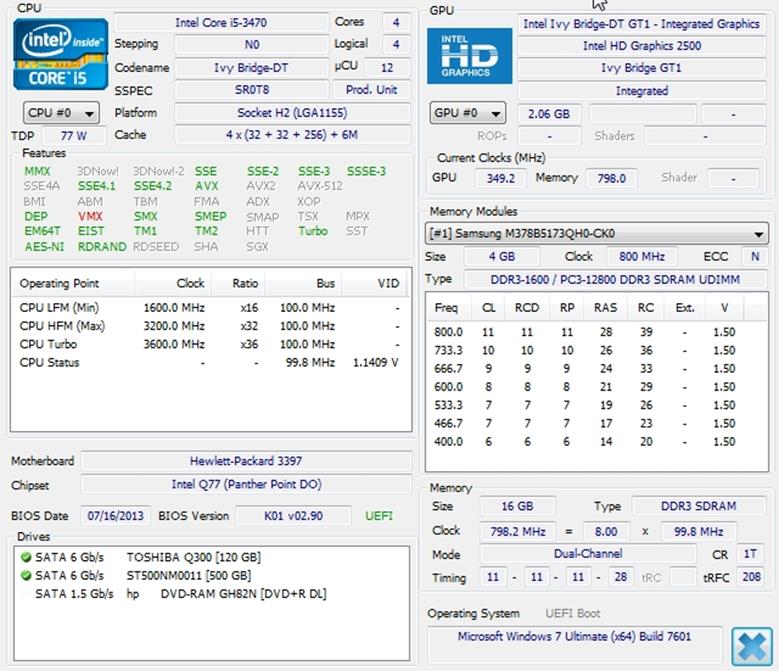779x671 pixels.
Task: Click the red VMX feature label
Action: 90,217
